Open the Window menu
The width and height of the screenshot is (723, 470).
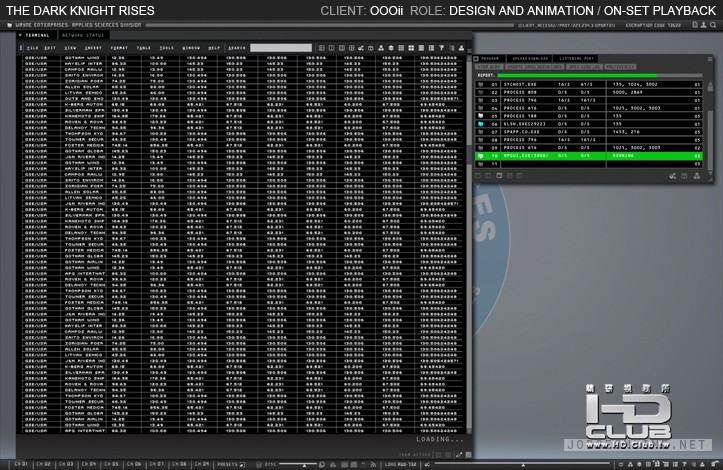[191, 48]
